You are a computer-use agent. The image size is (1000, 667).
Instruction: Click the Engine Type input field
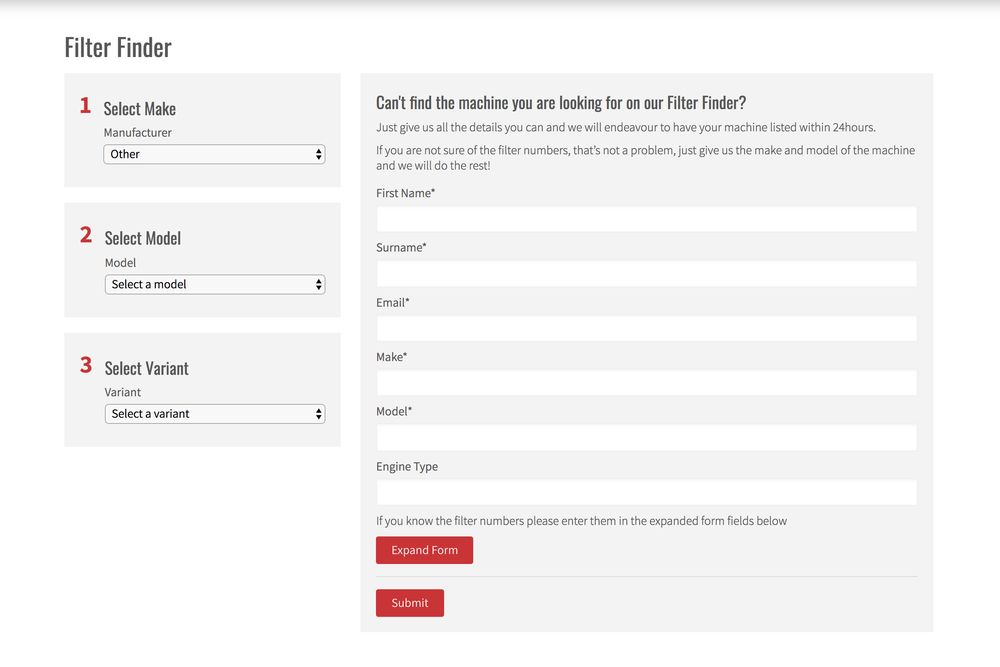[646, 493]
